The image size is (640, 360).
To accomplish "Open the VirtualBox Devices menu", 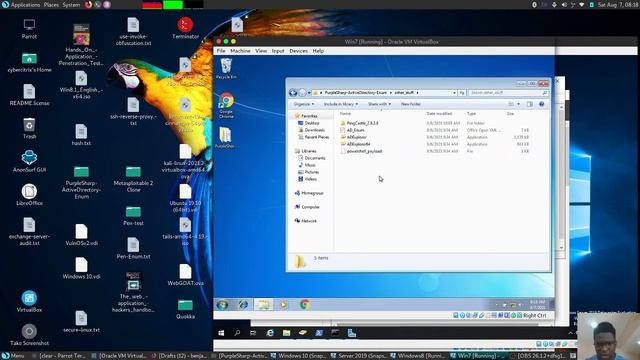I will (x=298, y=51).
